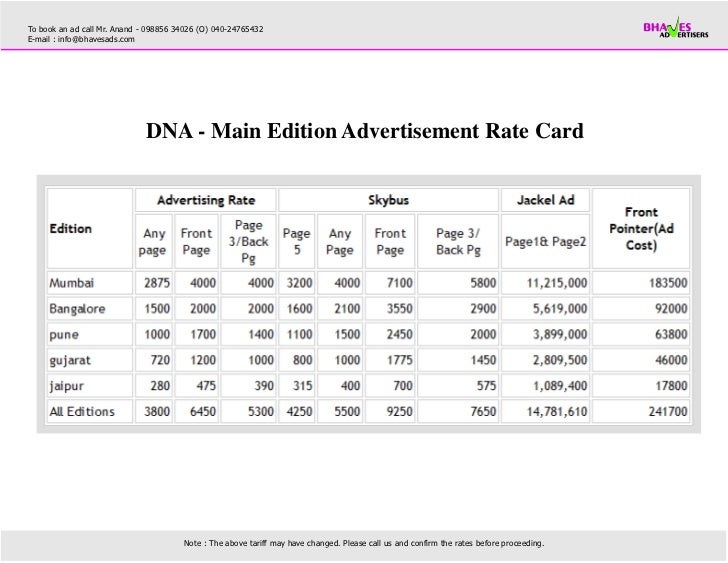Click the jaipur value 280
Image resolution: width=728 pixels, height=563 pixels.
[x=160, y=386]
